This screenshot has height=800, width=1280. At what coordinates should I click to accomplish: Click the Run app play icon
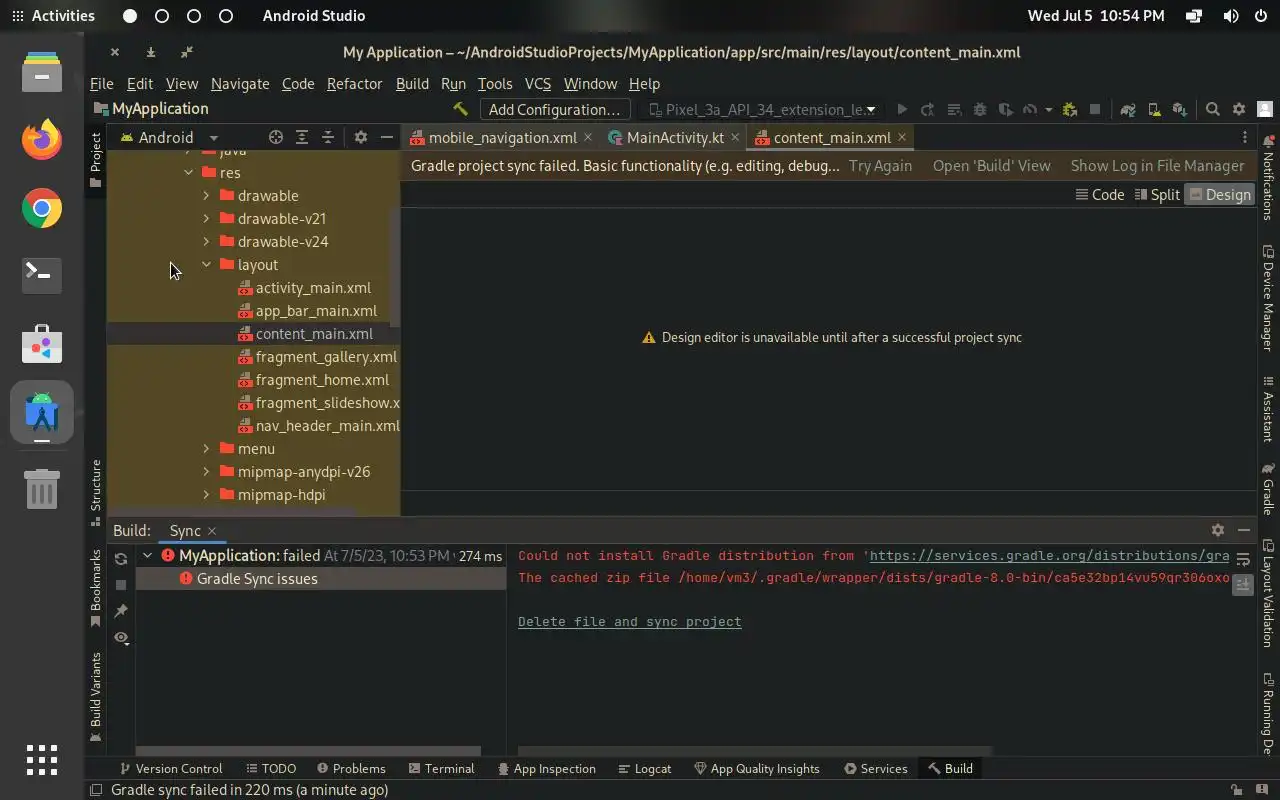pyautogui.click(x=902, y=109)
